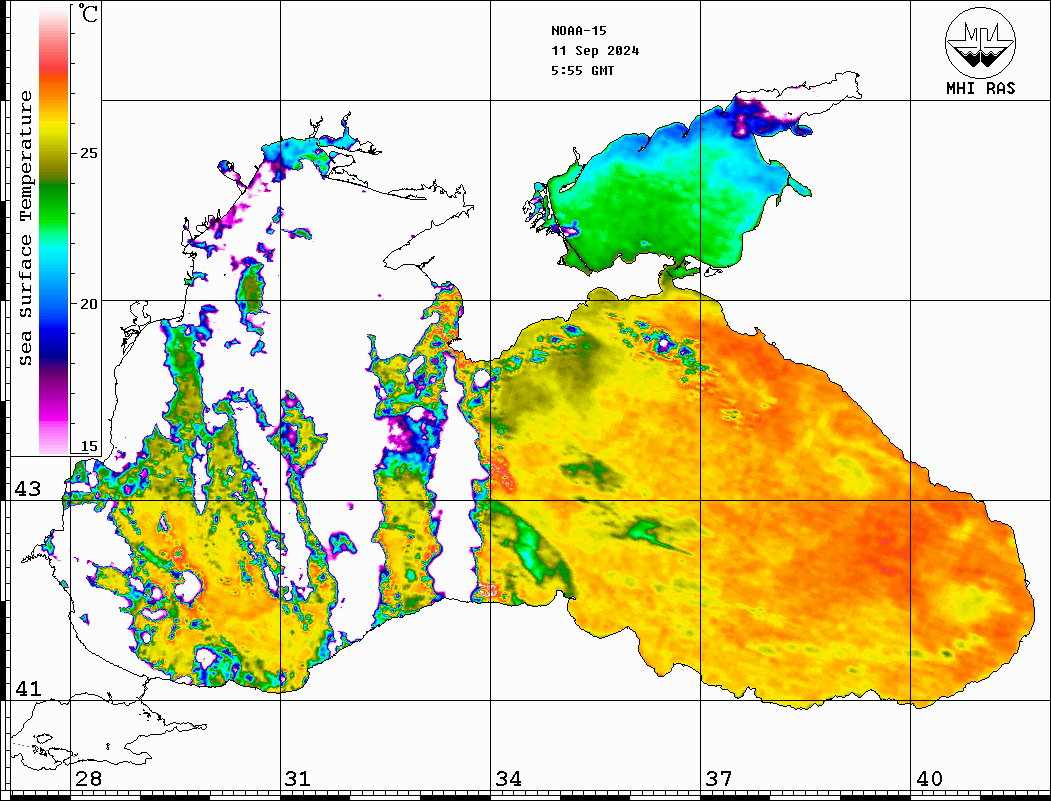1051x801 pixels.
Task: Click the '20' value on the legend
Action: (x=88, y=304)
